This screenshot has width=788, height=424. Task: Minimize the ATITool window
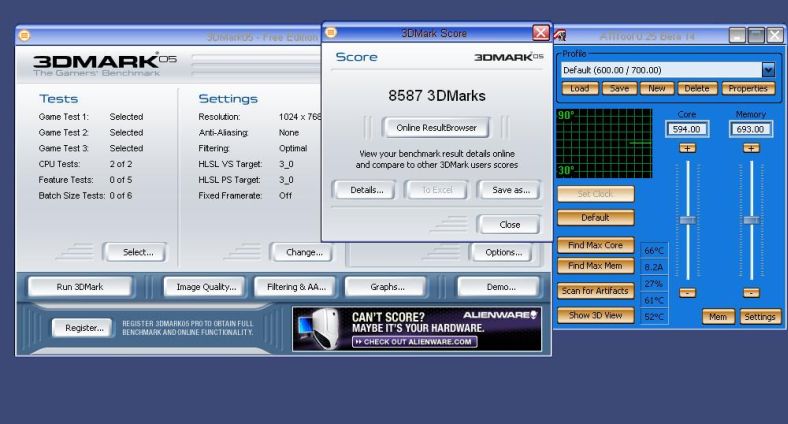[x=738, y=36]
